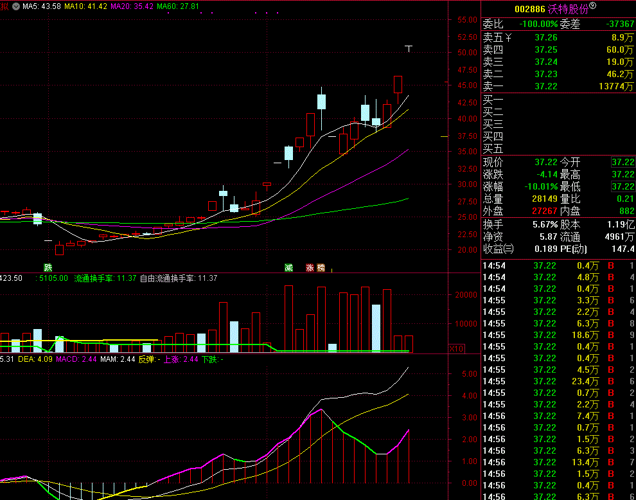Click the 14:55 trade with 3.3万 volume

pos(558,300)
